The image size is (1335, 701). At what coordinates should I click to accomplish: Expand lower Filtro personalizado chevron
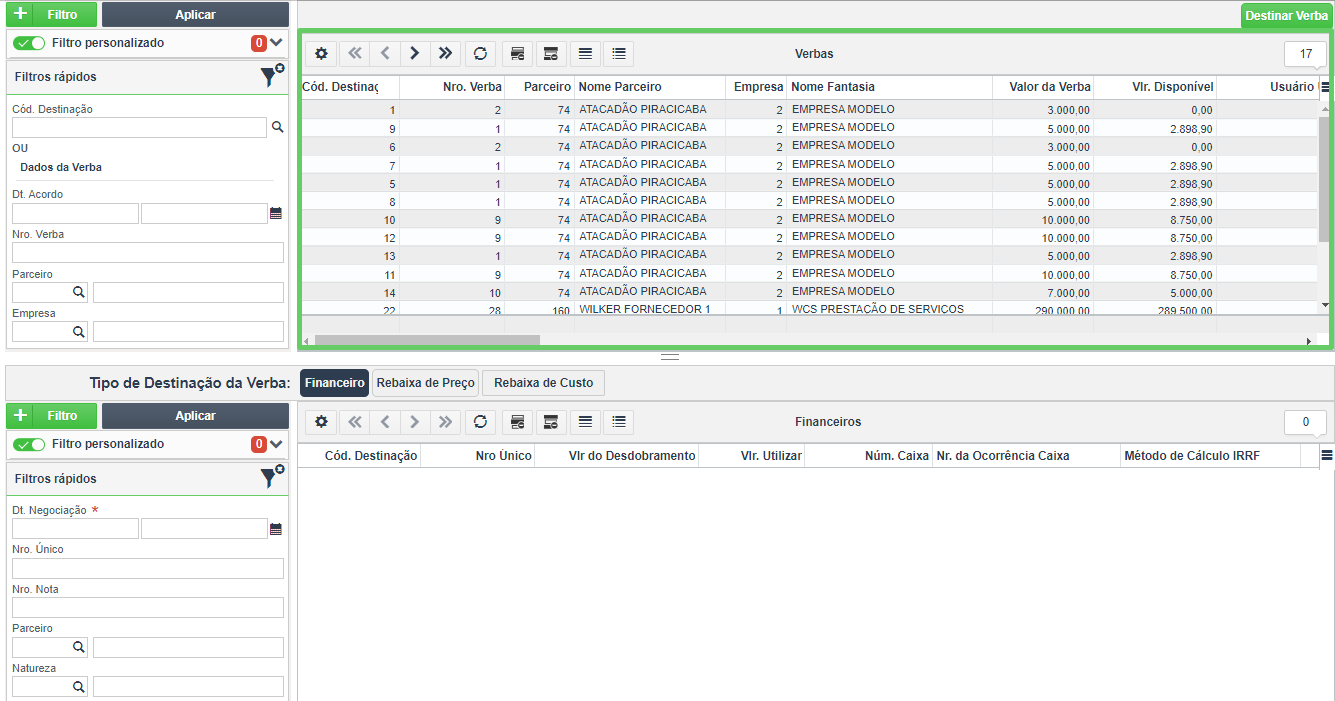coord(277,444)
